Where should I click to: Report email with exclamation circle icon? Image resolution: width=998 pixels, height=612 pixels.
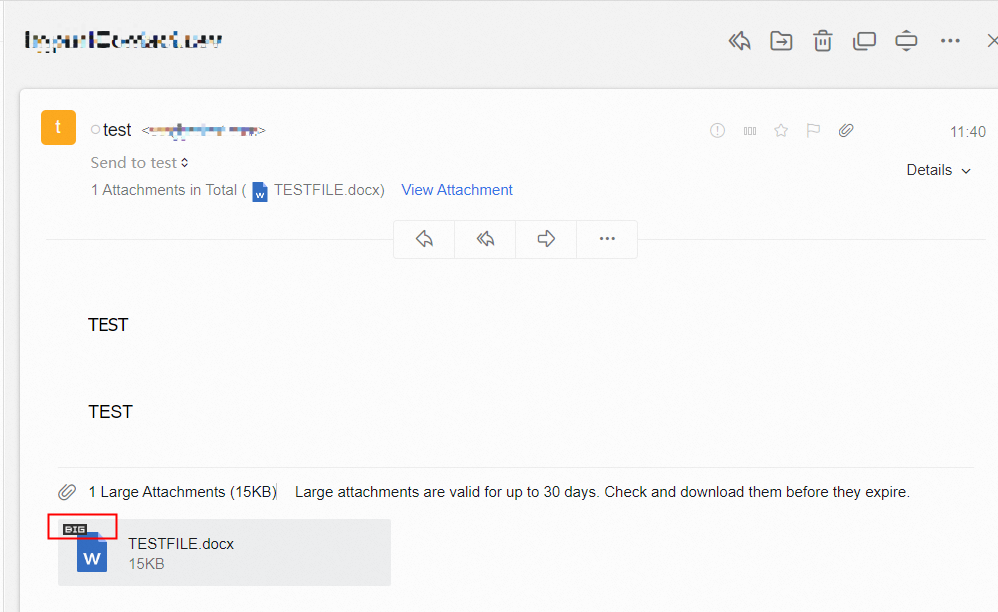(717, 130)
